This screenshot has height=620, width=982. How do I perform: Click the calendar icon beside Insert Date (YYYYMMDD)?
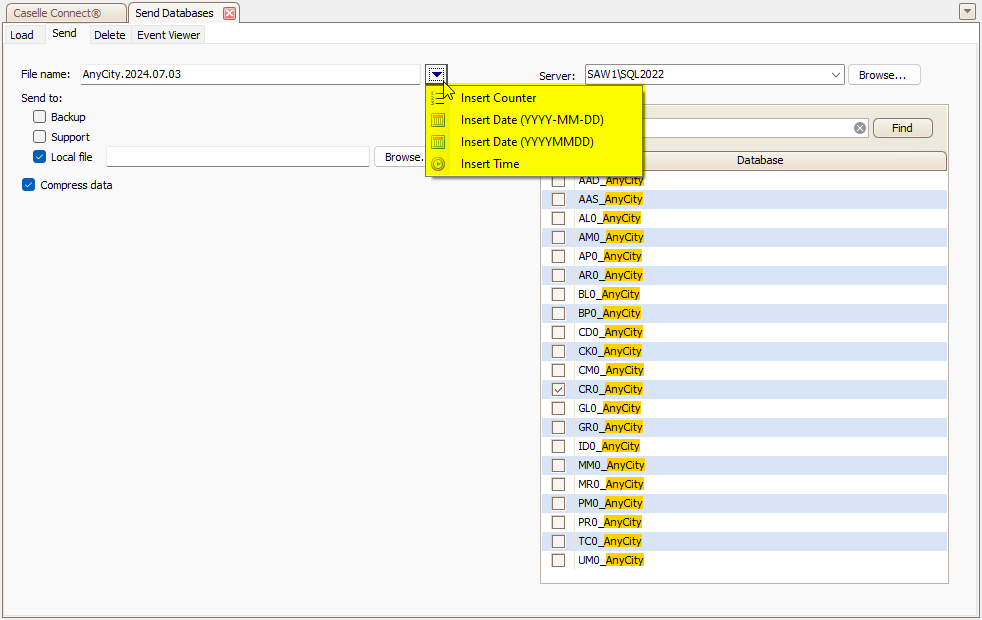tap(438, 142)
